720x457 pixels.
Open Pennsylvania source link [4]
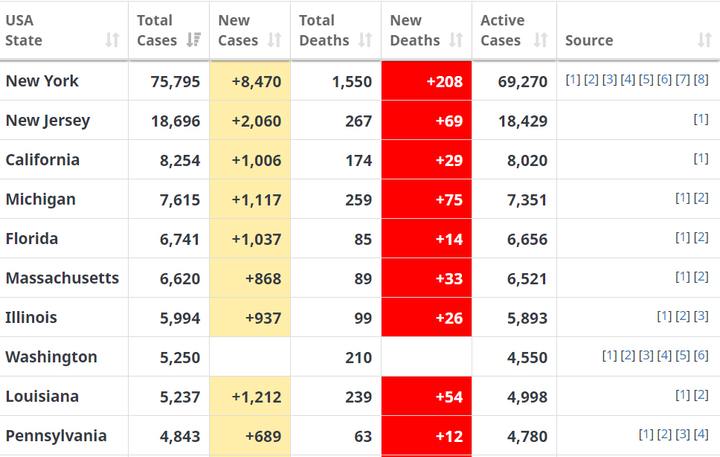[701, 435]
